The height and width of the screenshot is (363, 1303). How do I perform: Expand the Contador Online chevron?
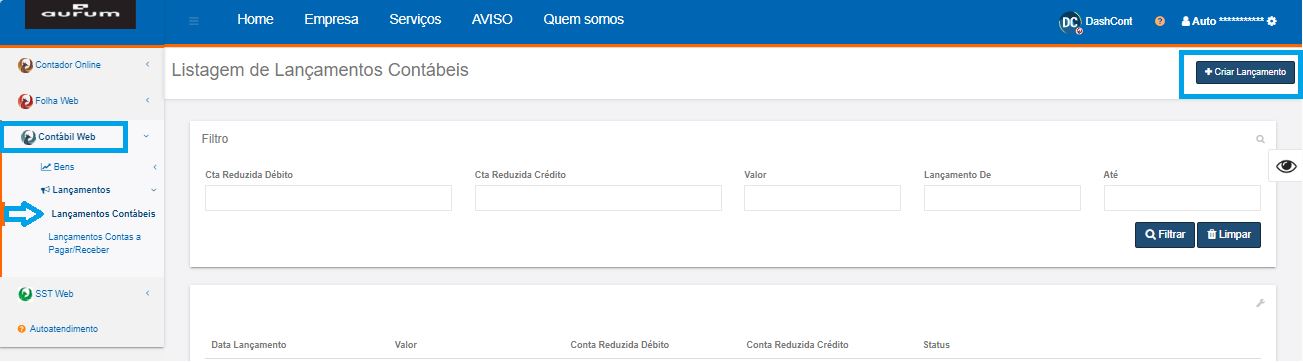147,65
